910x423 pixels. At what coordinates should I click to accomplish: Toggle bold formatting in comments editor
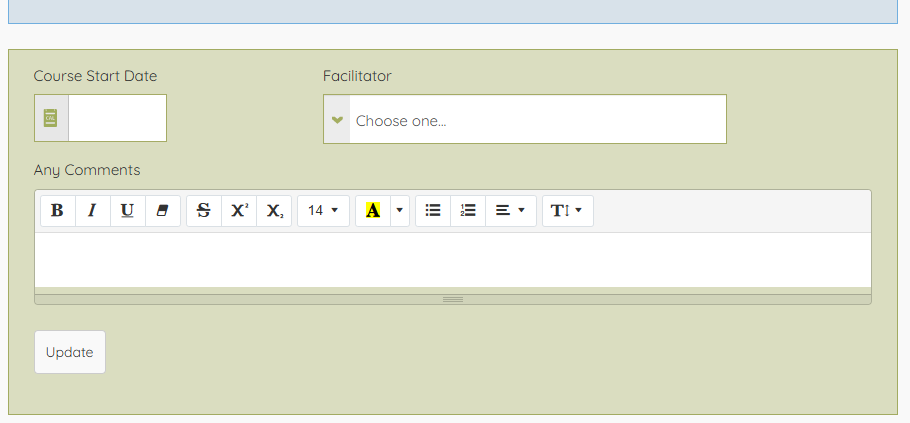pyautogui.click(x=57, y=211)
